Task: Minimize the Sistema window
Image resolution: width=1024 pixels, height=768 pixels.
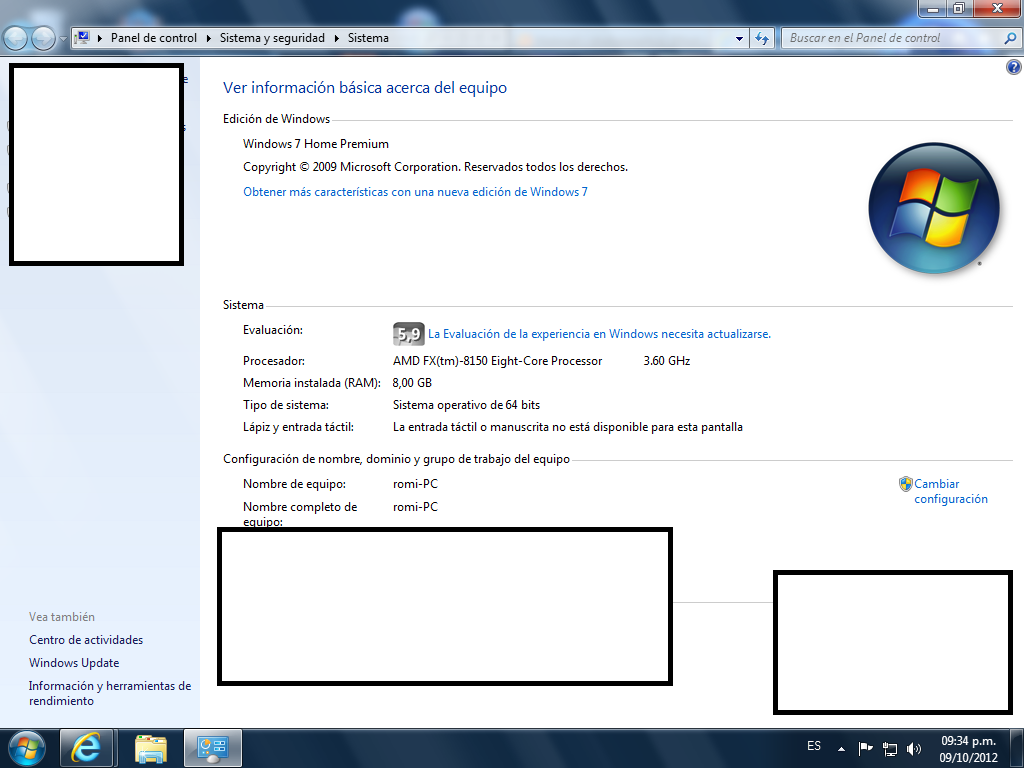Action: (x=933, y=8)
